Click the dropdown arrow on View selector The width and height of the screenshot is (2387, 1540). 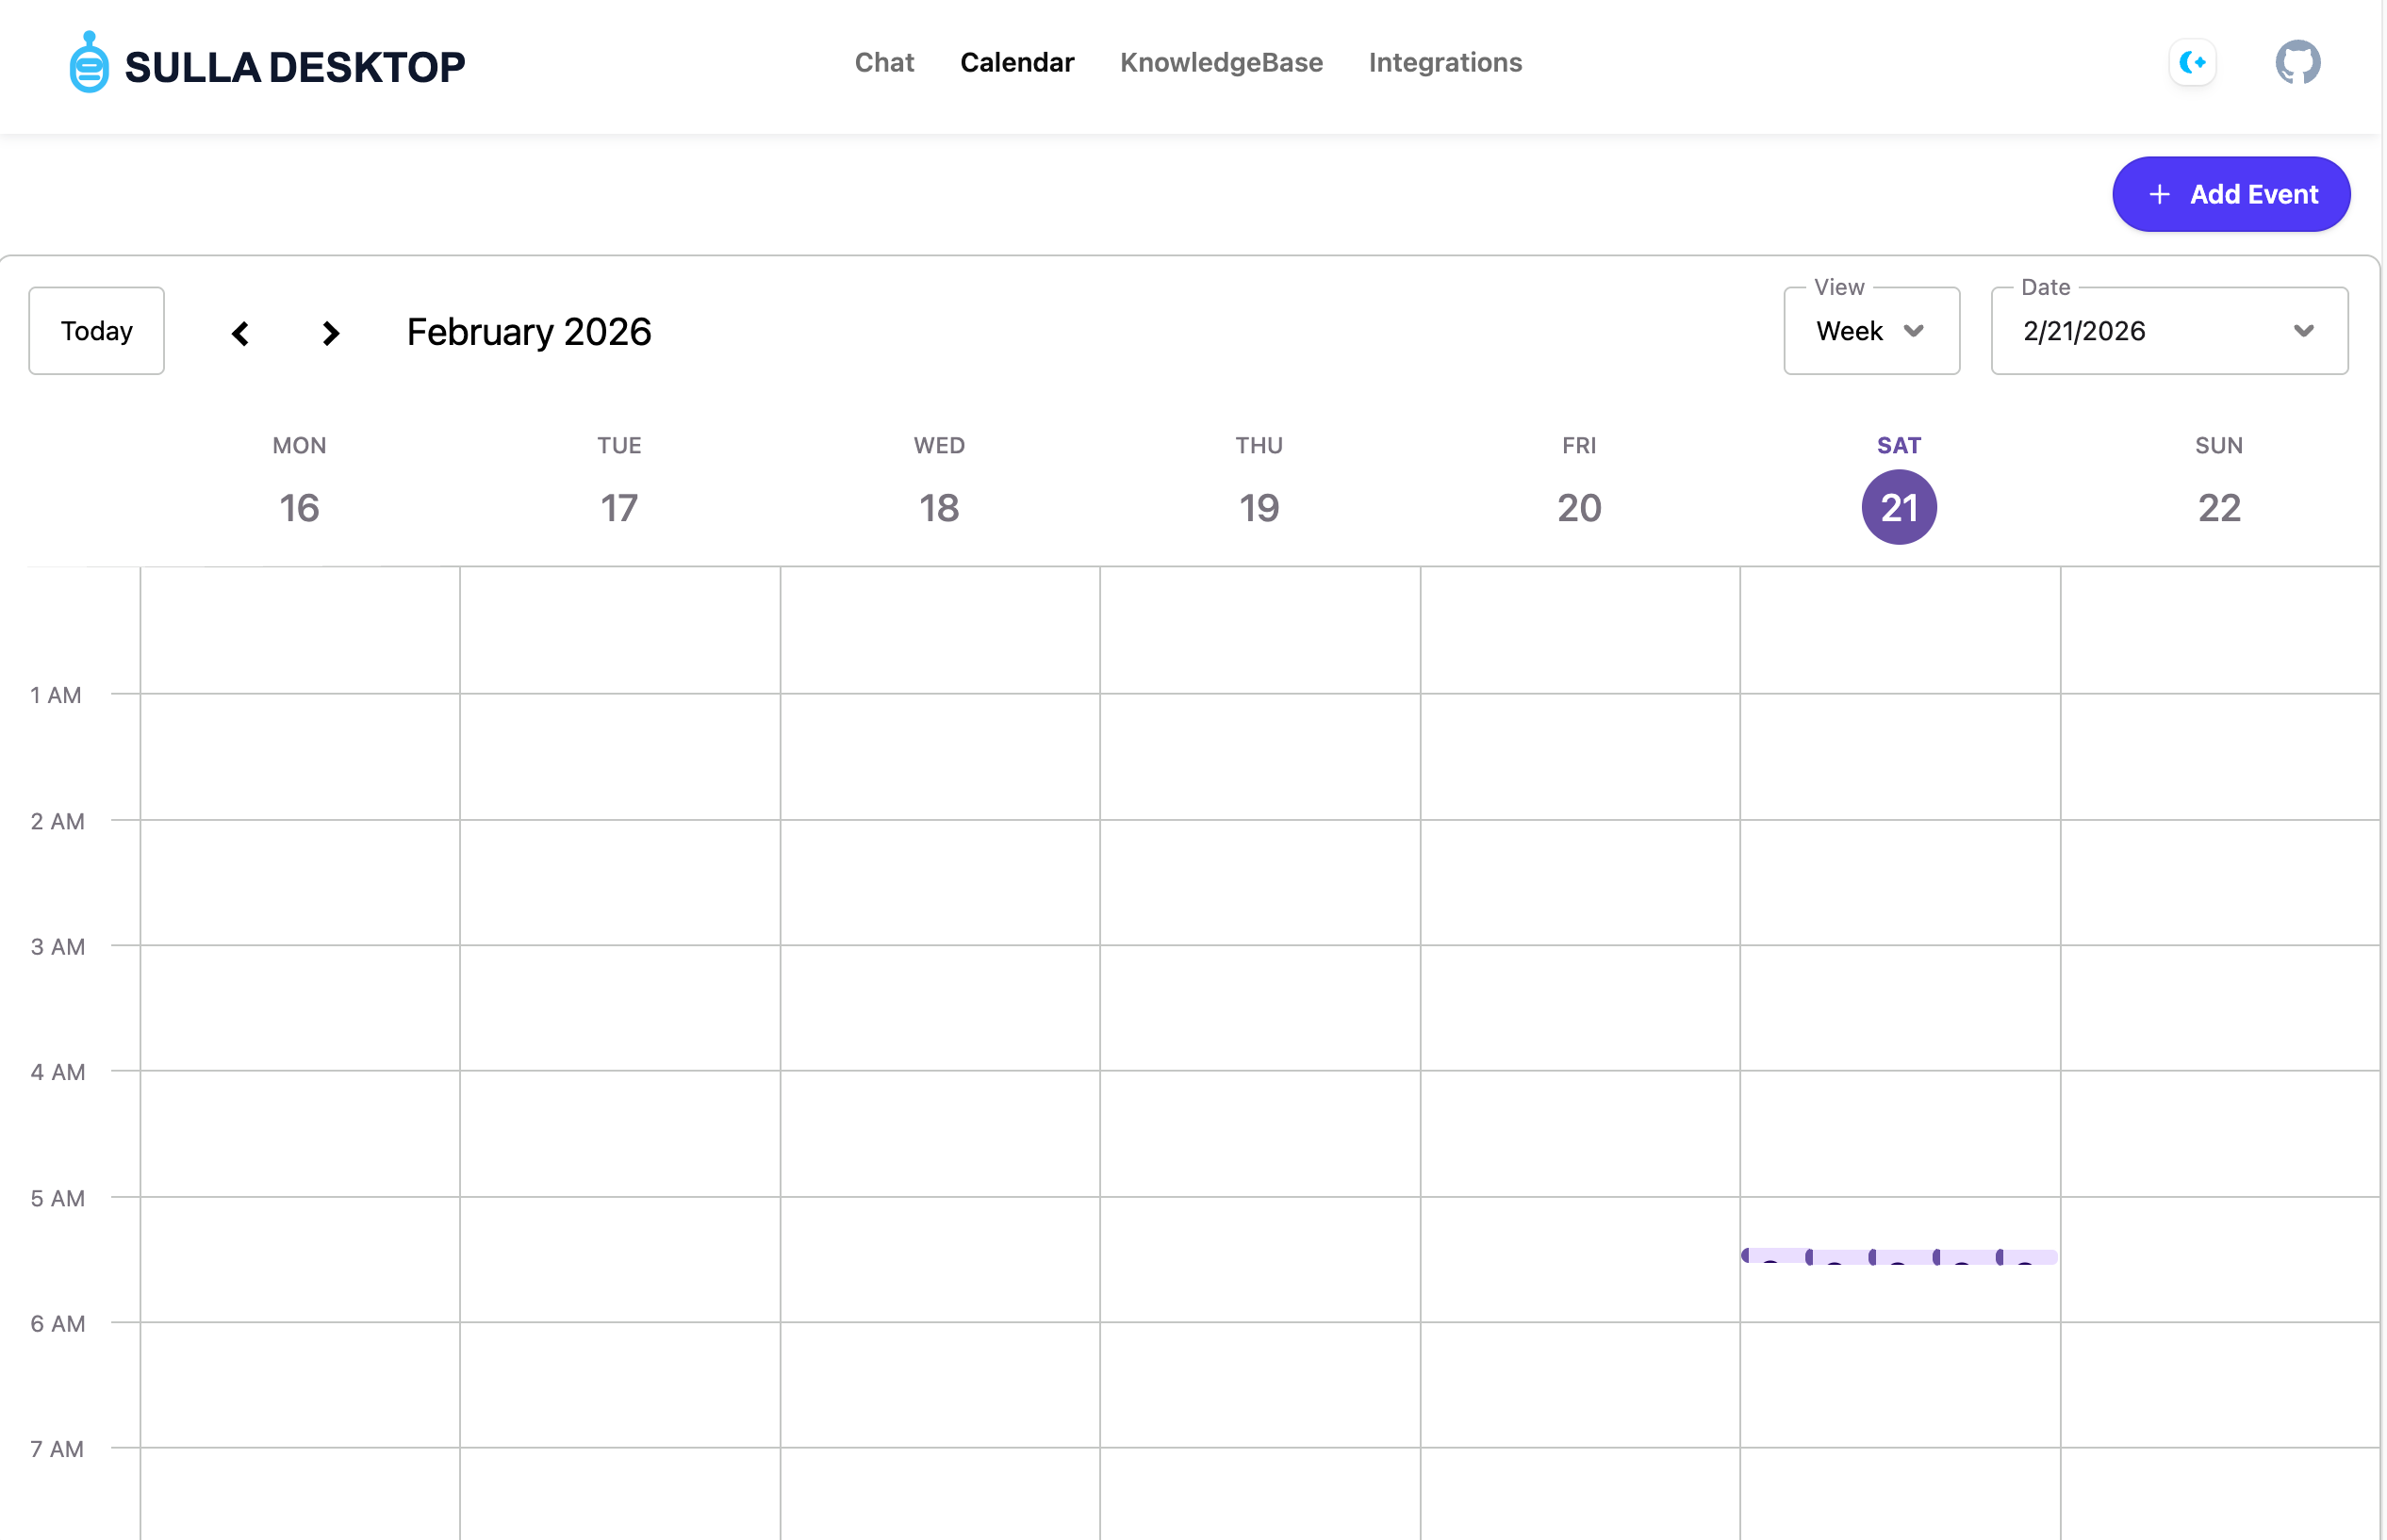pos(1915,331)
